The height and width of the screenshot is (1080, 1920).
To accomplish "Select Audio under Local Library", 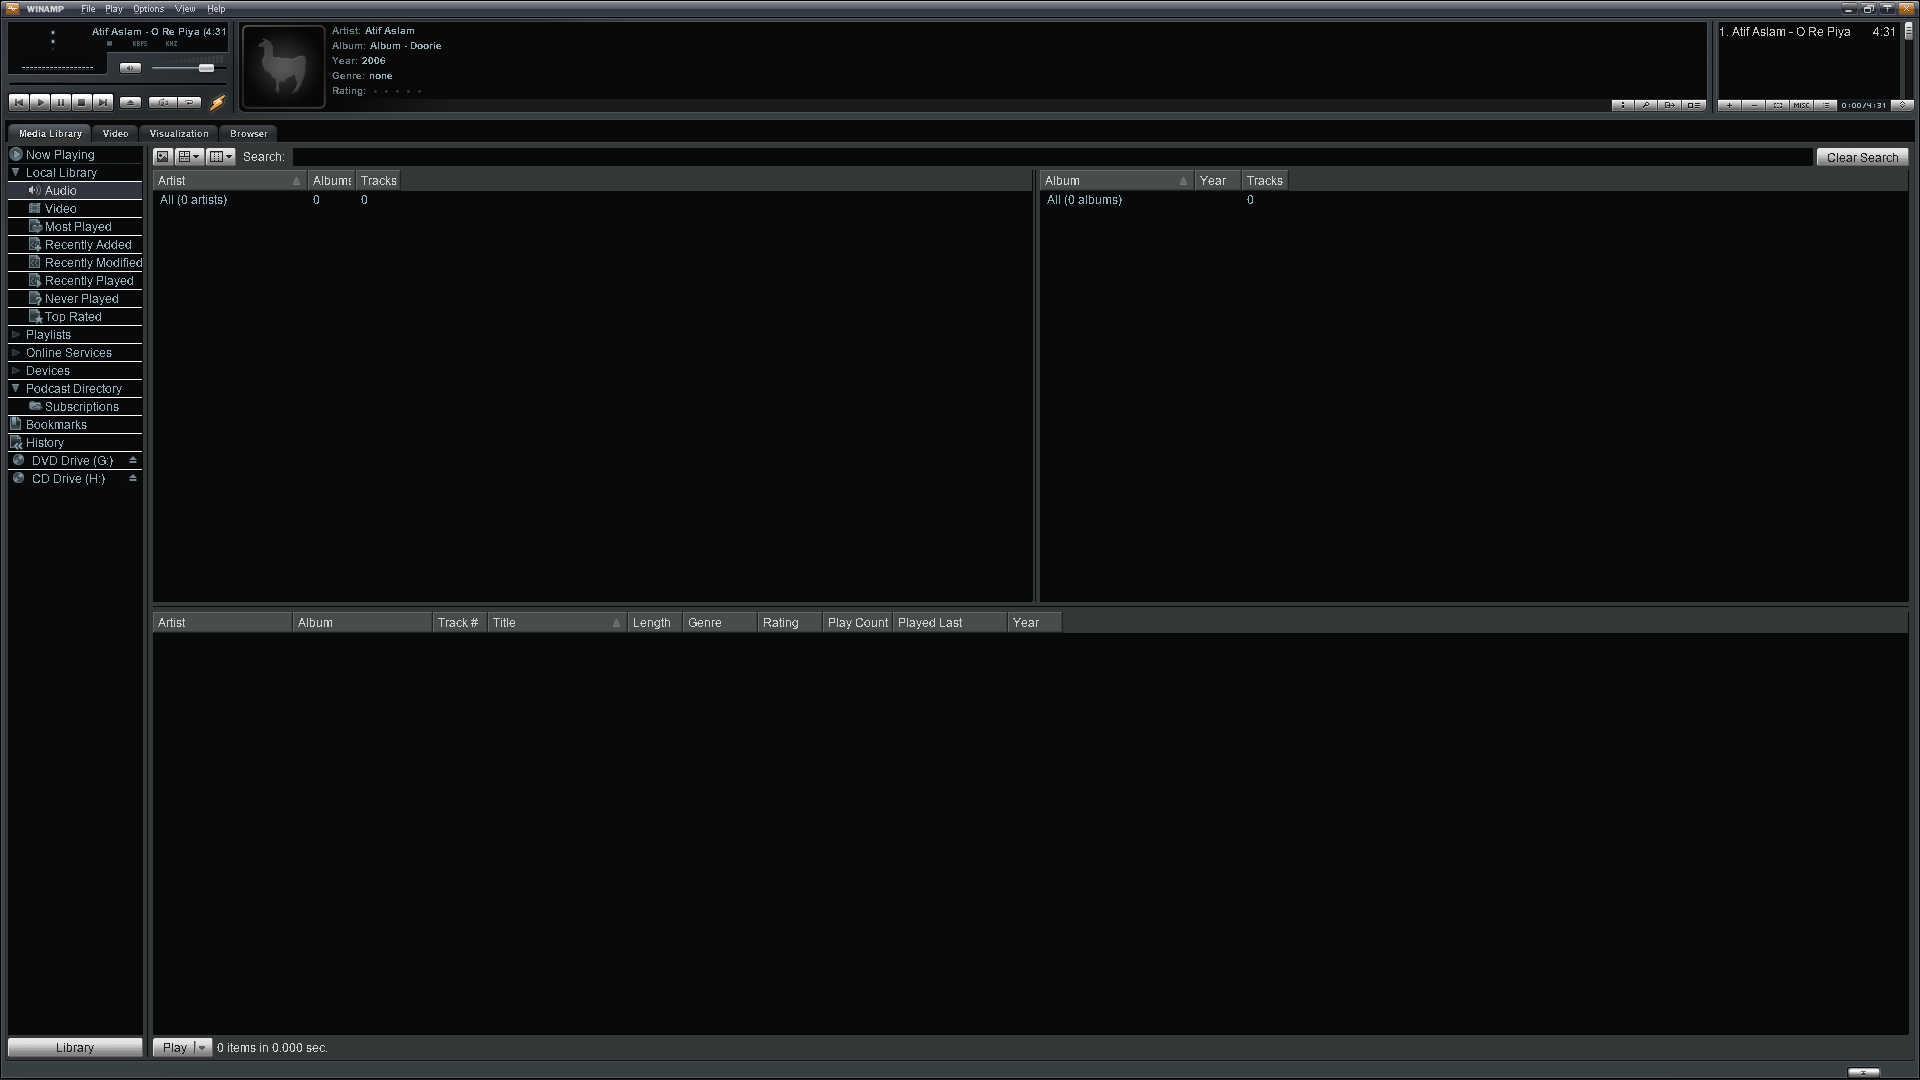I will (x=75, y=191).
